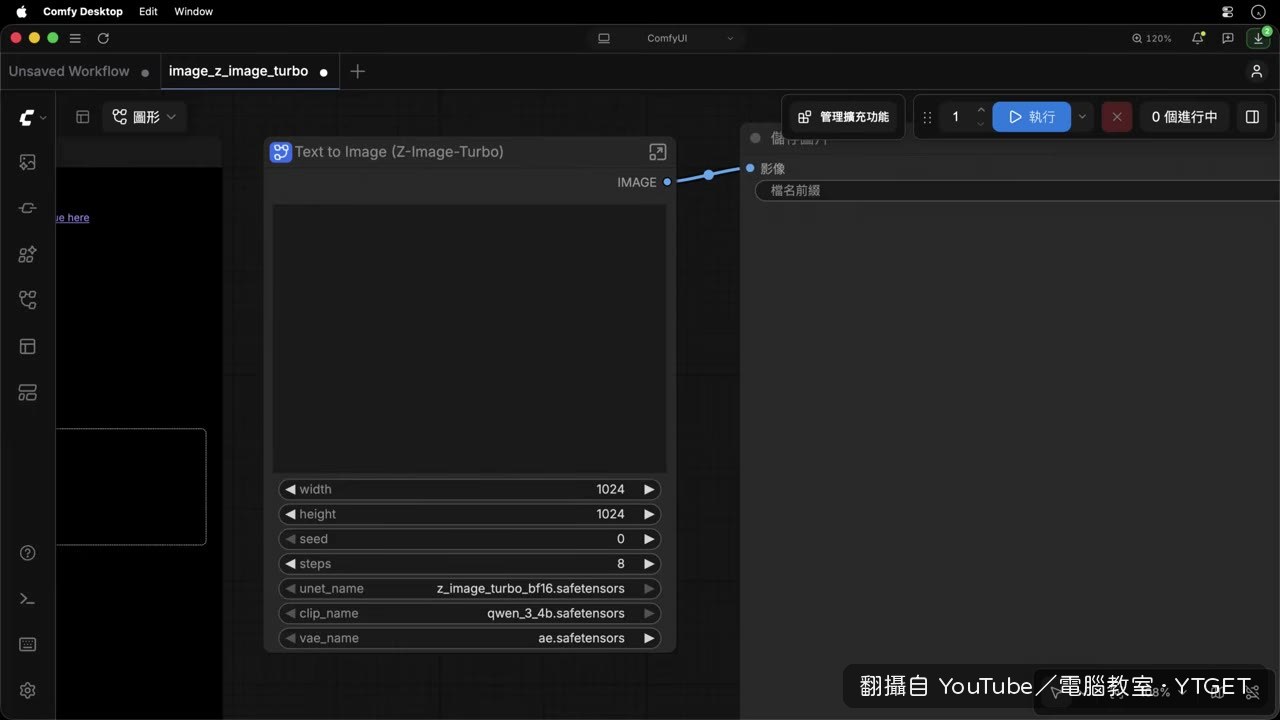Image resolution: width=1280 pixels, height=720 pixels.
Task: Open the downloads icon with badge 2
Action: 1258,38
